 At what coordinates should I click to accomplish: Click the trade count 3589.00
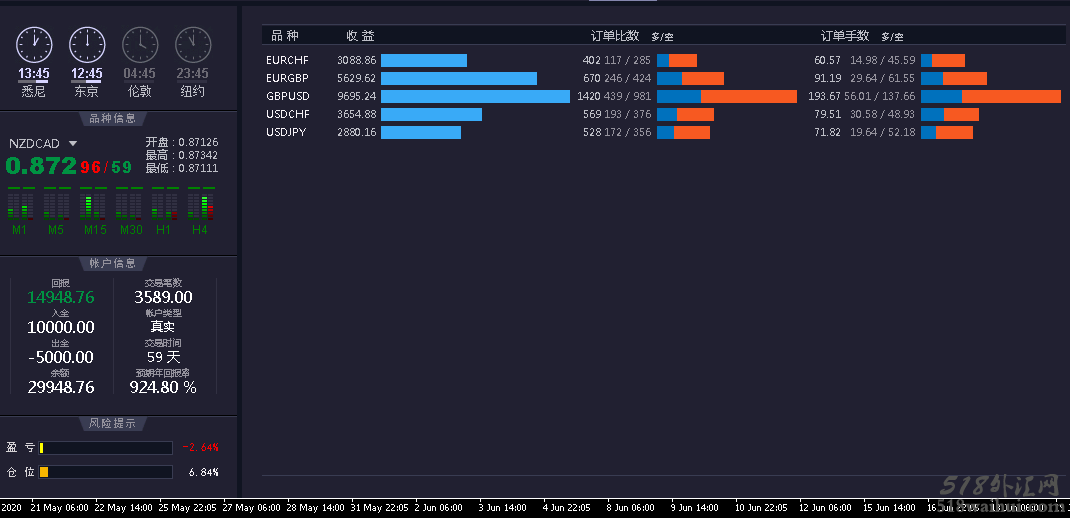click(163, 297)
